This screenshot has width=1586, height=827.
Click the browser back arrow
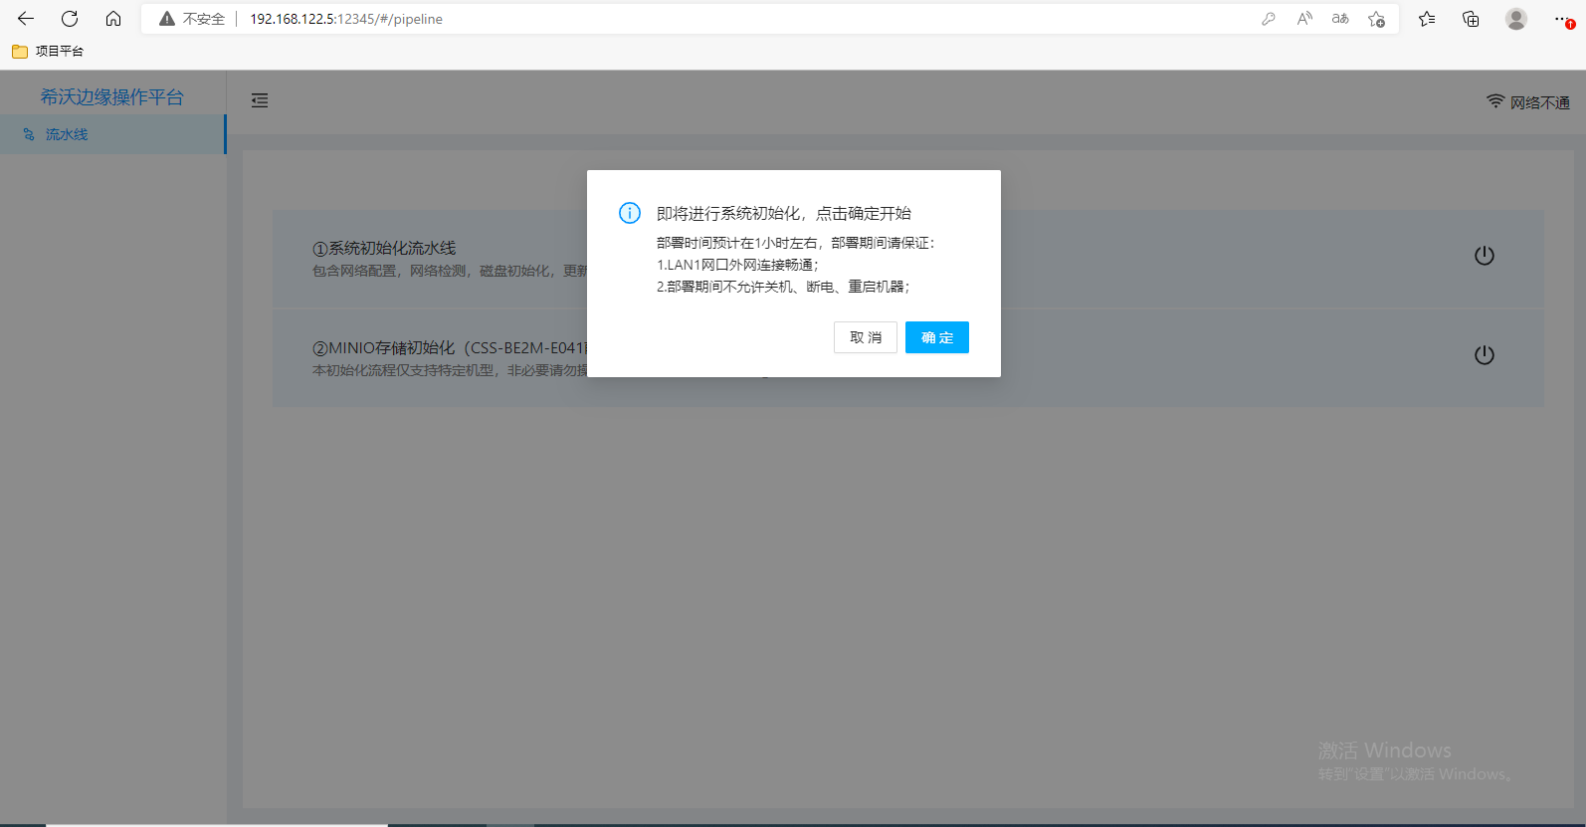pyautogui.click(x=26, y=19)
